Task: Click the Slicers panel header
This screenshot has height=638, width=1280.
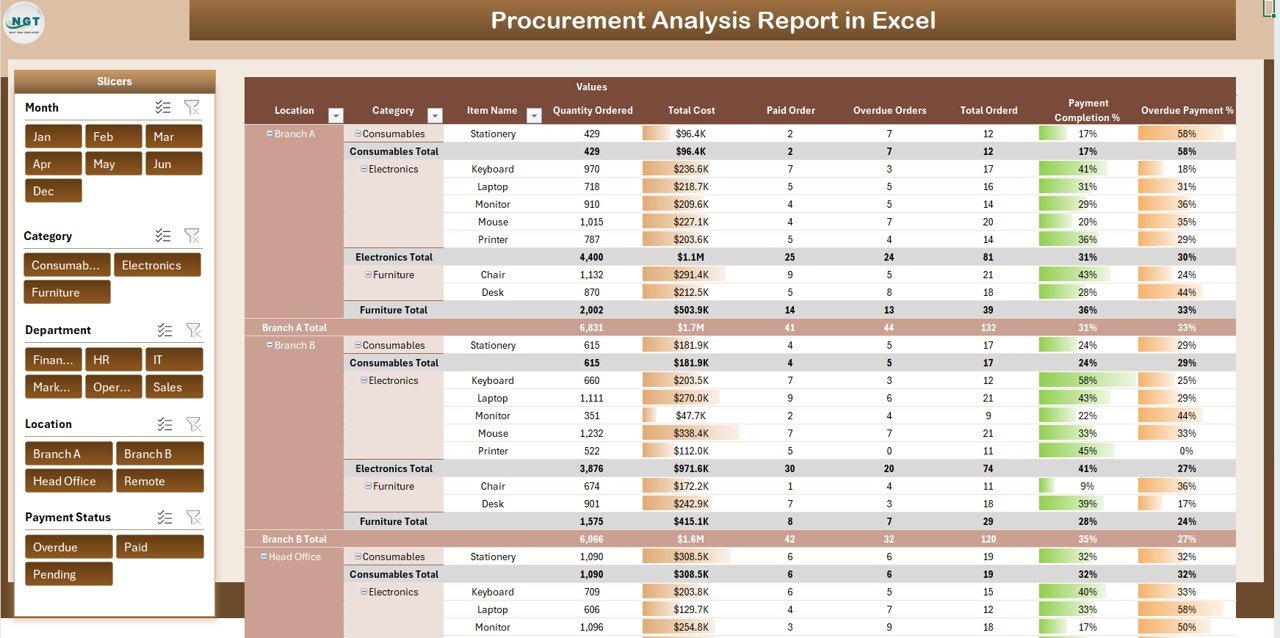Action: click(x=114, y=81)
